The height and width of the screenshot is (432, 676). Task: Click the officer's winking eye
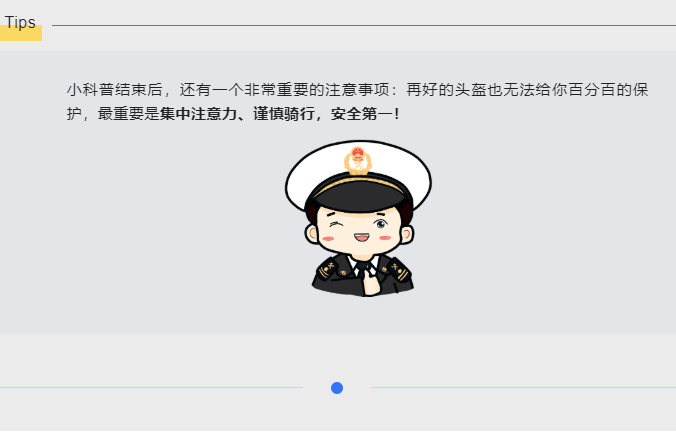pyautogui.click(x=336, y=224)
